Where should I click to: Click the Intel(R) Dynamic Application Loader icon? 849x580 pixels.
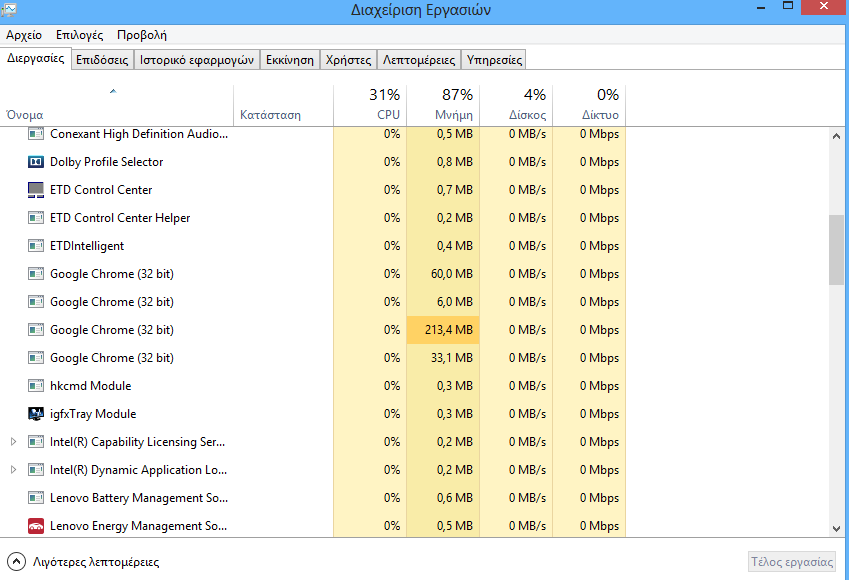coord(36,470)
